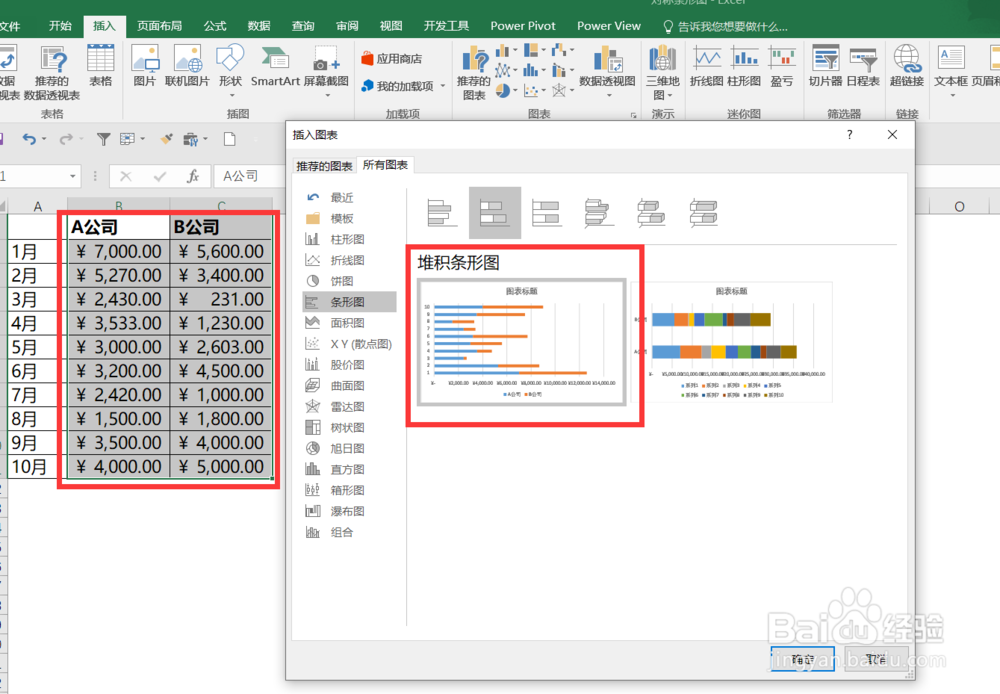
Task: Insert a 盈亏 win/loss sparkline
Action: [782, 66]
